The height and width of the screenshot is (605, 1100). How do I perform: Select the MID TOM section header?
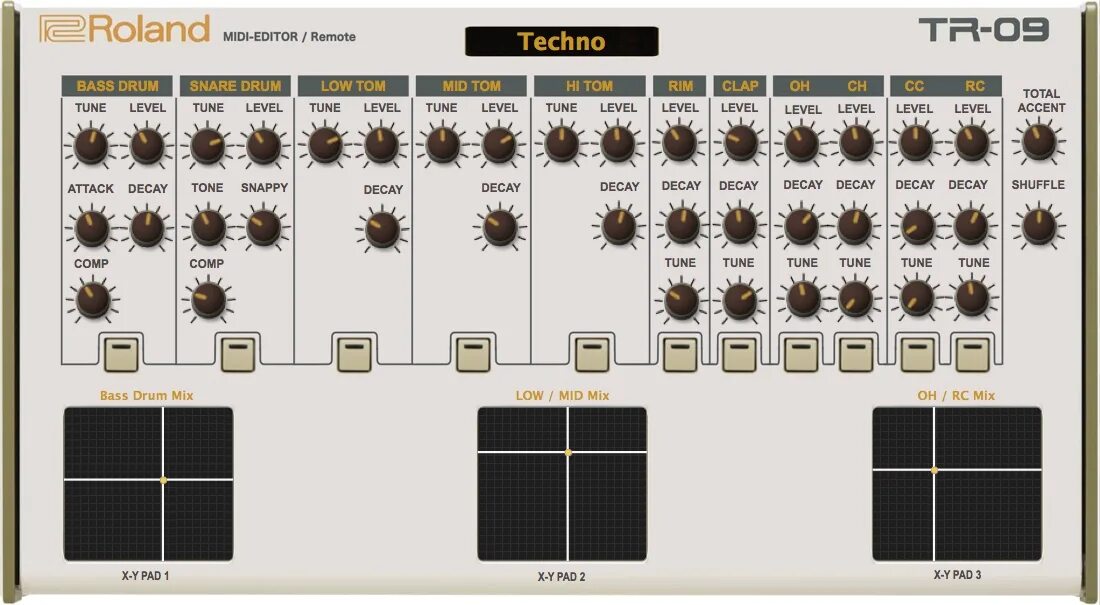(x=470, y=86)
